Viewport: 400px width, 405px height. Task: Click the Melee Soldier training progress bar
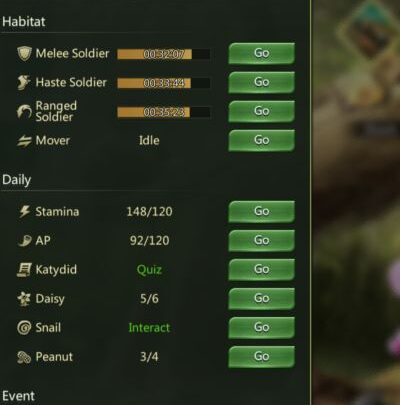[x=164, y=54]
